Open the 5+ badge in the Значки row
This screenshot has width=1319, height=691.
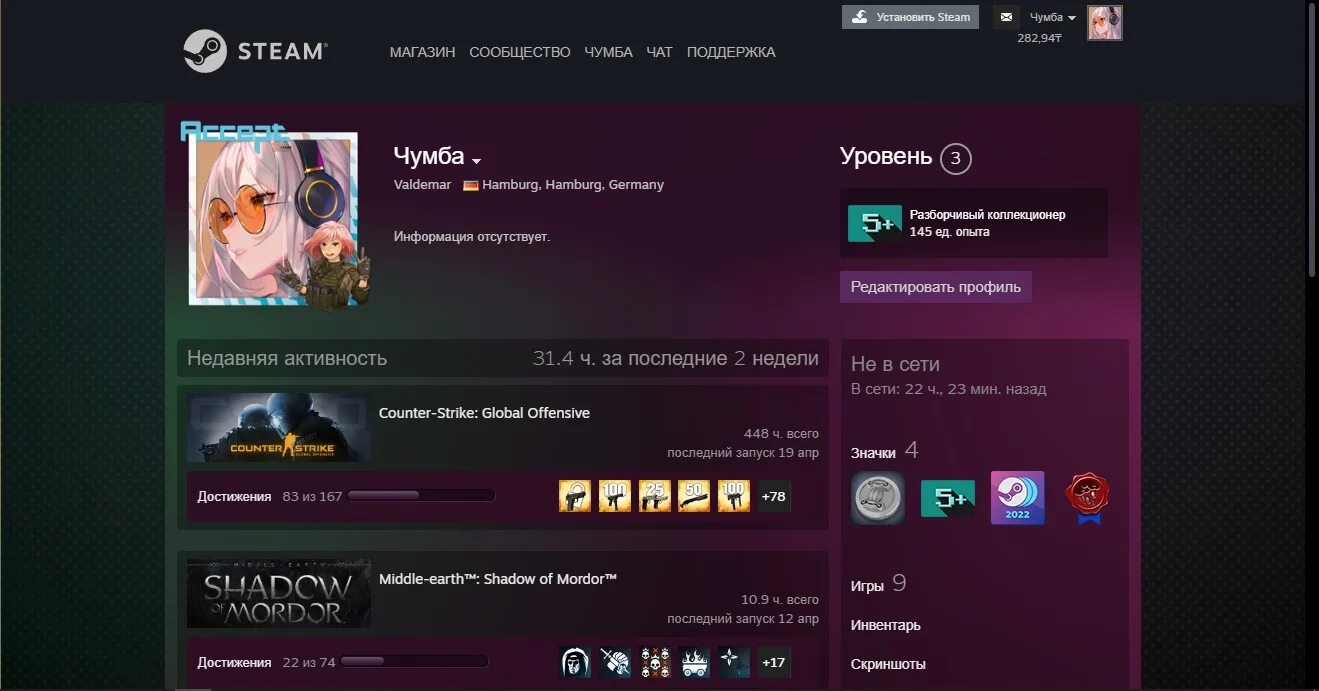pyautogui.click(x=948, y=498)
